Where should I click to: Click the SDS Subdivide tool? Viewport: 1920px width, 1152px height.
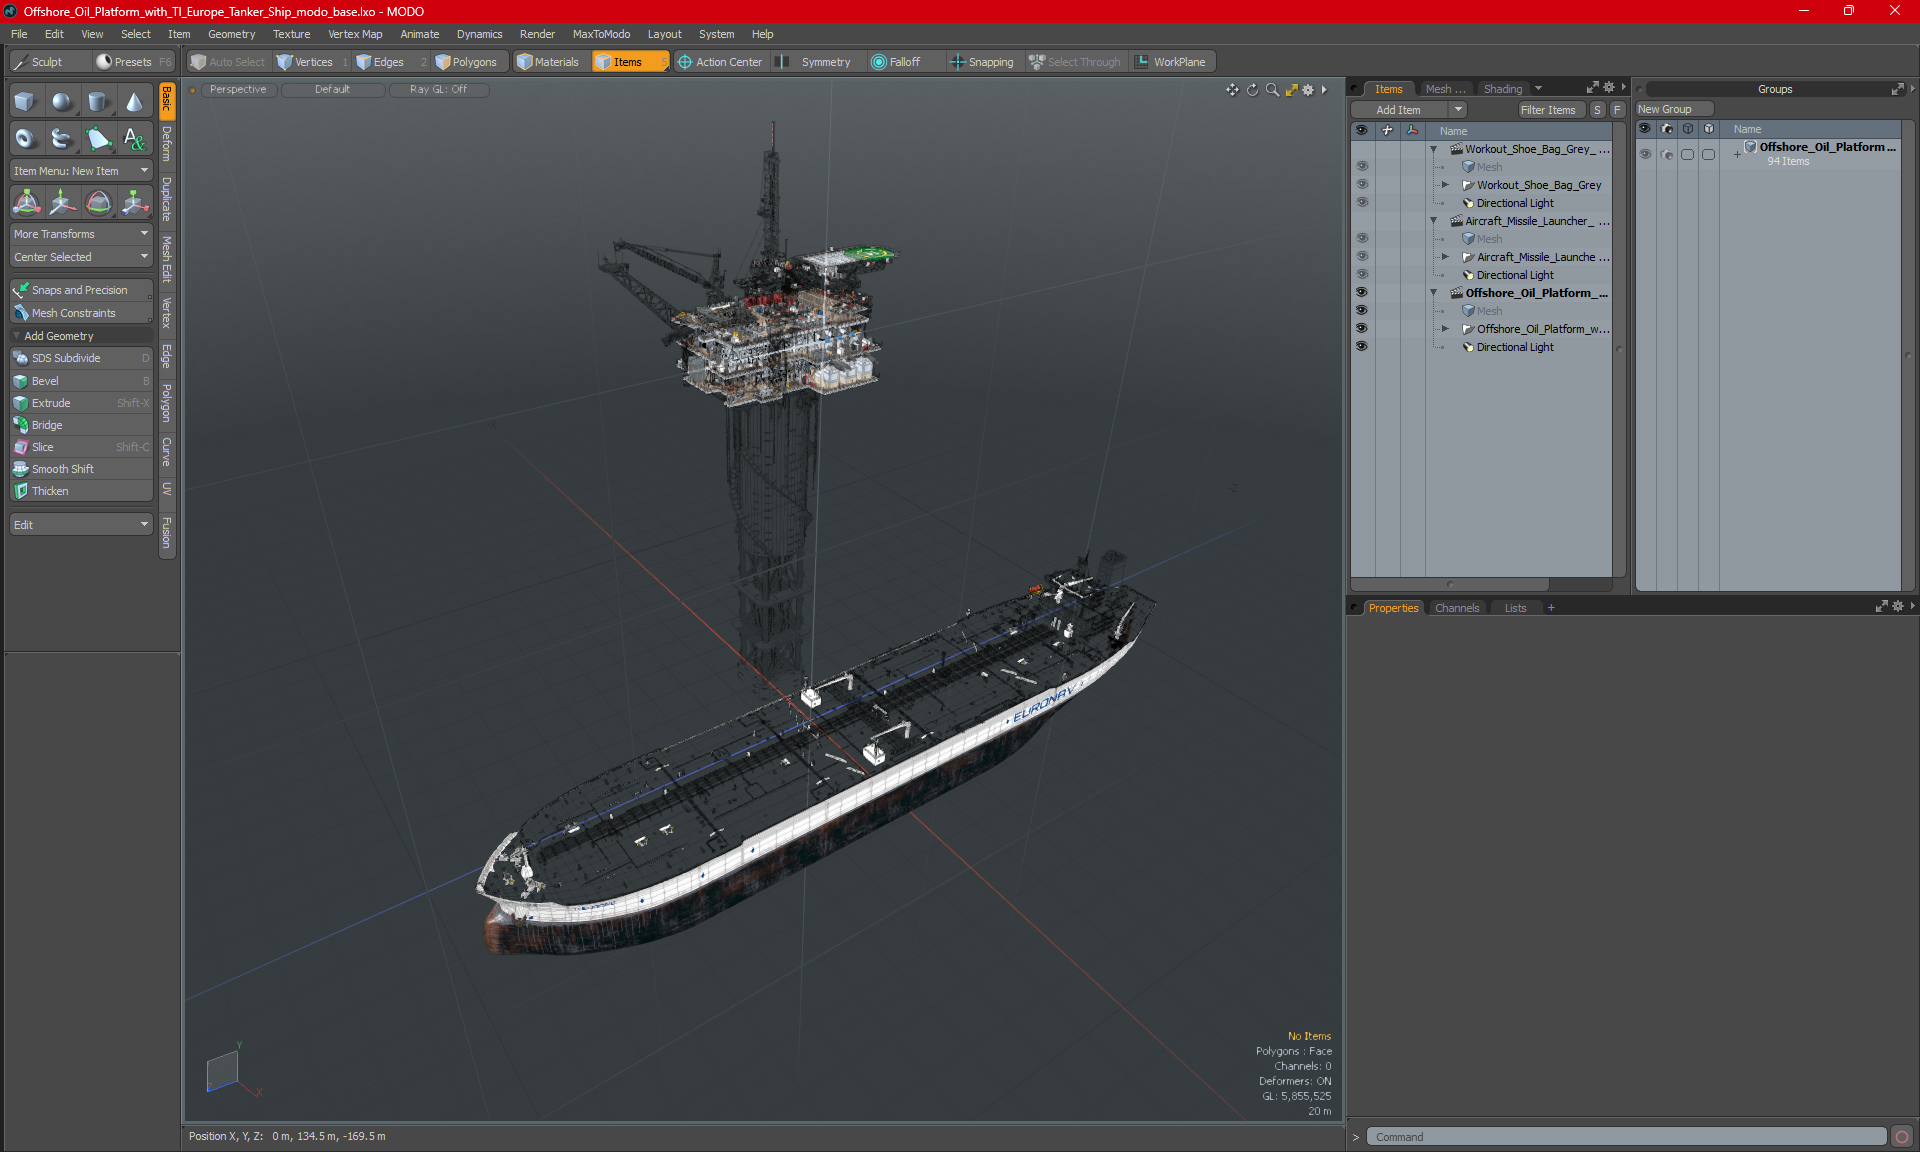[66, 358]
